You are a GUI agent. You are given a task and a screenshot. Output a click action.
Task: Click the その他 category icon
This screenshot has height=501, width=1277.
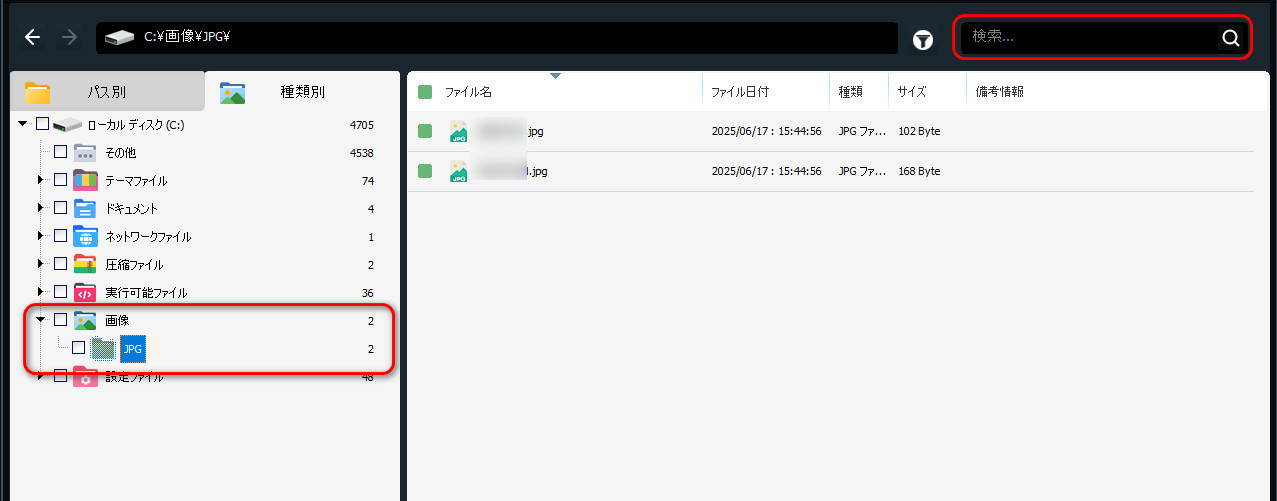pos(85,152)
